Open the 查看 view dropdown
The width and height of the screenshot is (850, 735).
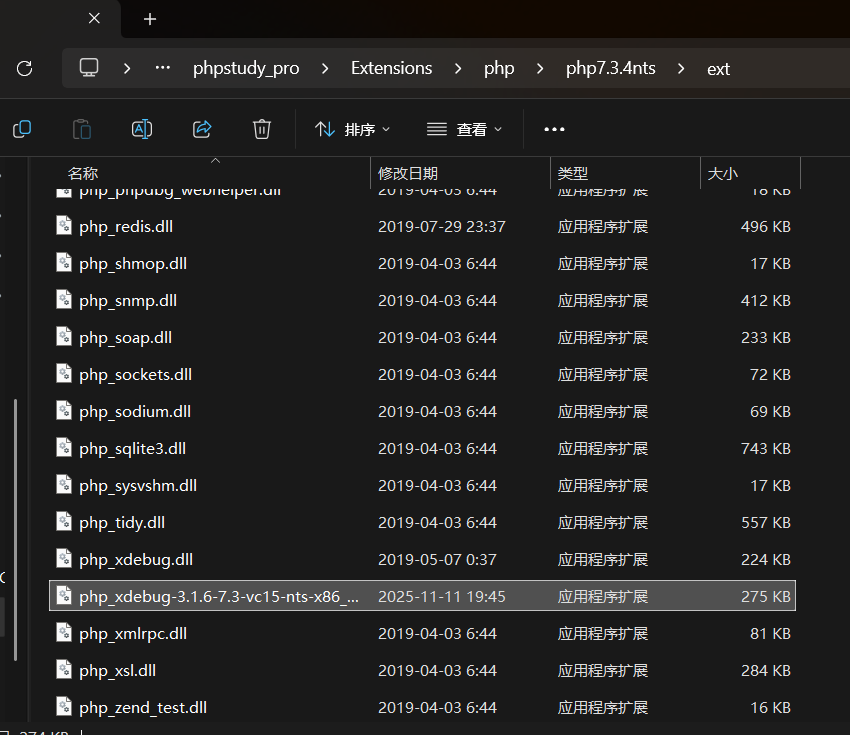coord(465,130)
